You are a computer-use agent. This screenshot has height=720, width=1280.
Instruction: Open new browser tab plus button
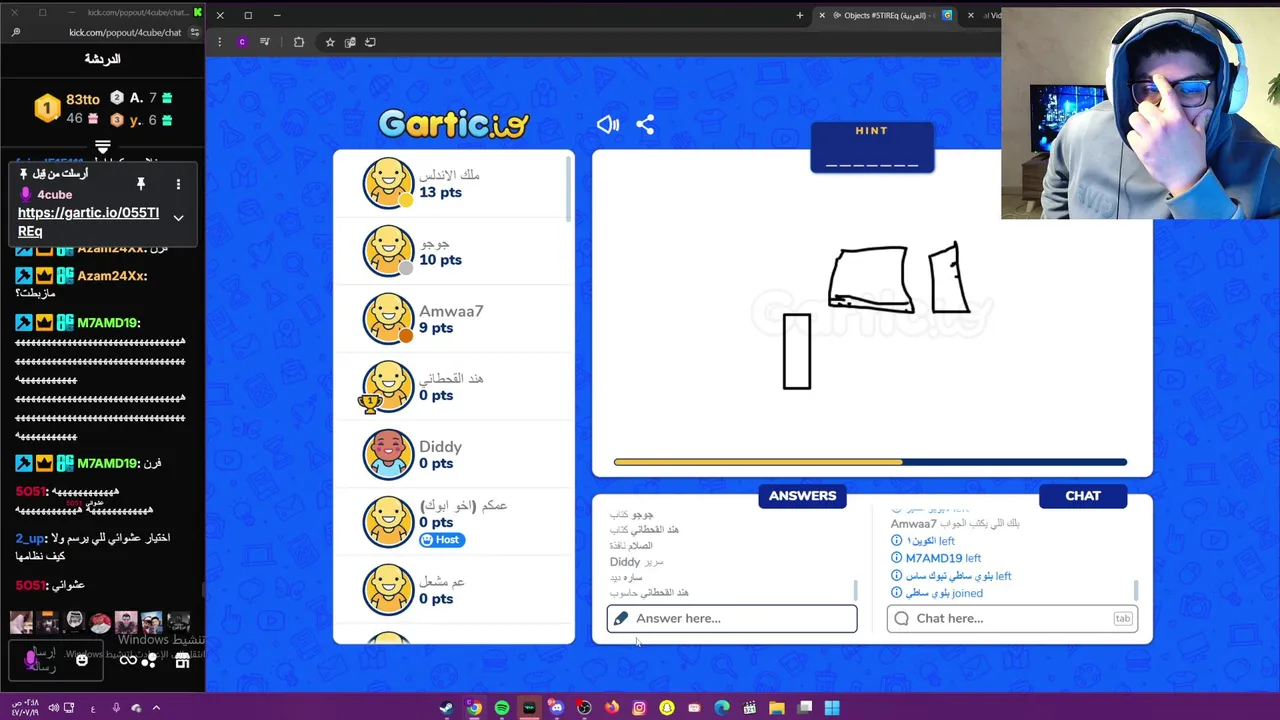tap(799, 15)
